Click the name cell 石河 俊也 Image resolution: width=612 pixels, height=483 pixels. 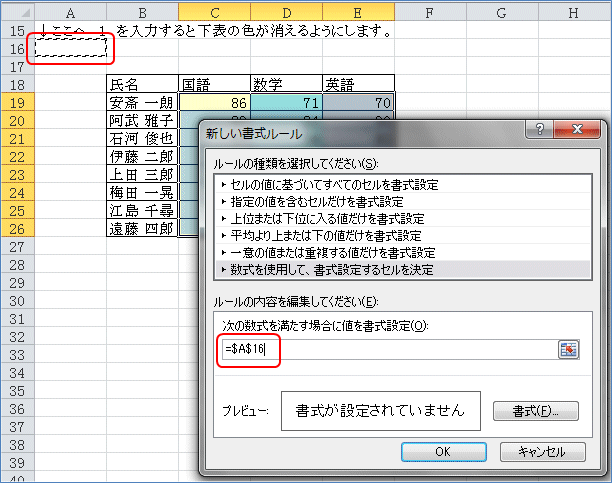pyautogui.click(x=142, y=139)
